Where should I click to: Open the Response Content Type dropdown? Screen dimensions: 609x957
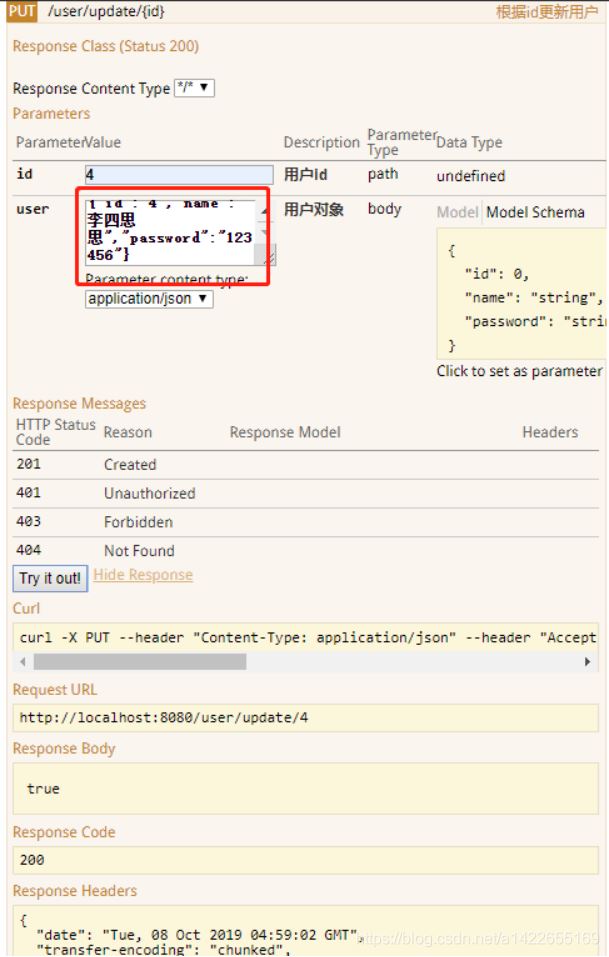pyautogui.click(x=194, y=88)
